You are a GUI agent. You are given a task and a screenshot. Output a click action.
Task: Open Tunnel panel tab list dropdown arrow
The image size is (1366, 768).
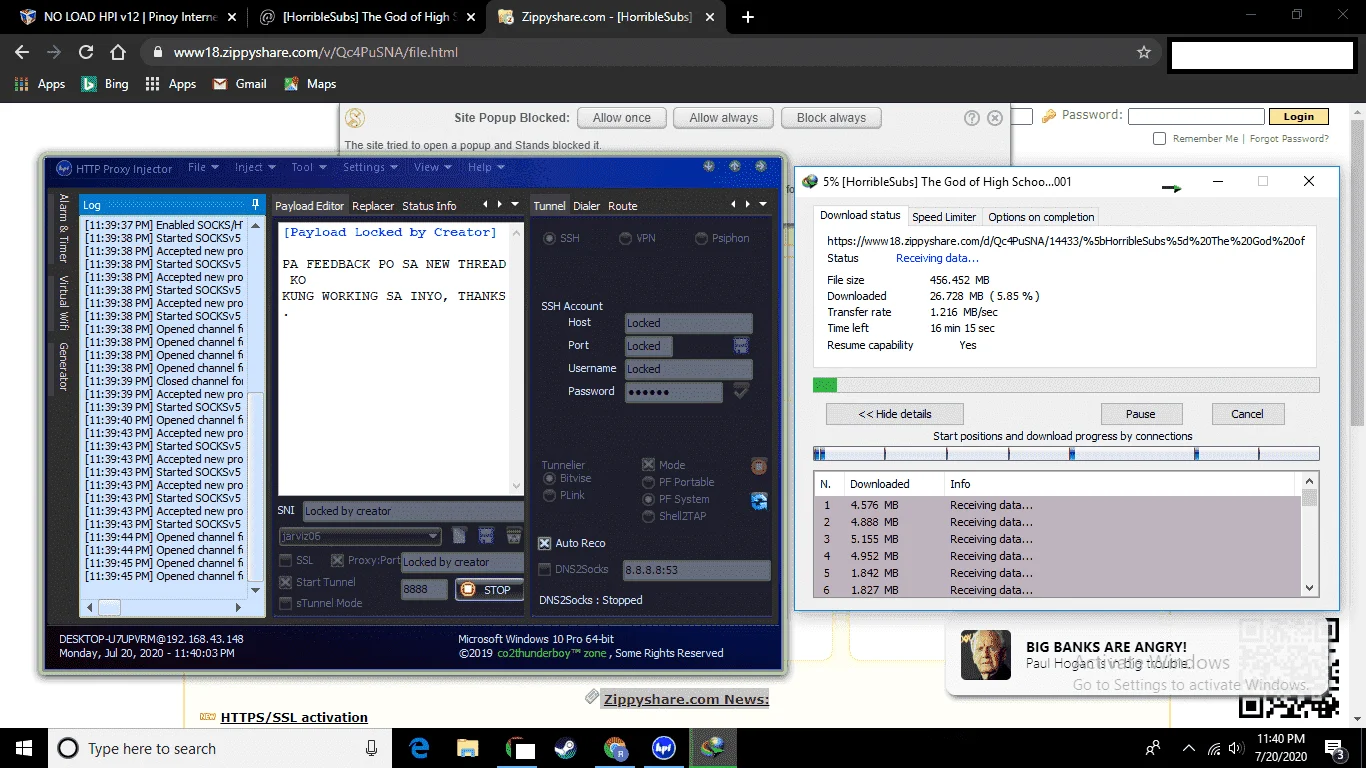coord(764,205)
